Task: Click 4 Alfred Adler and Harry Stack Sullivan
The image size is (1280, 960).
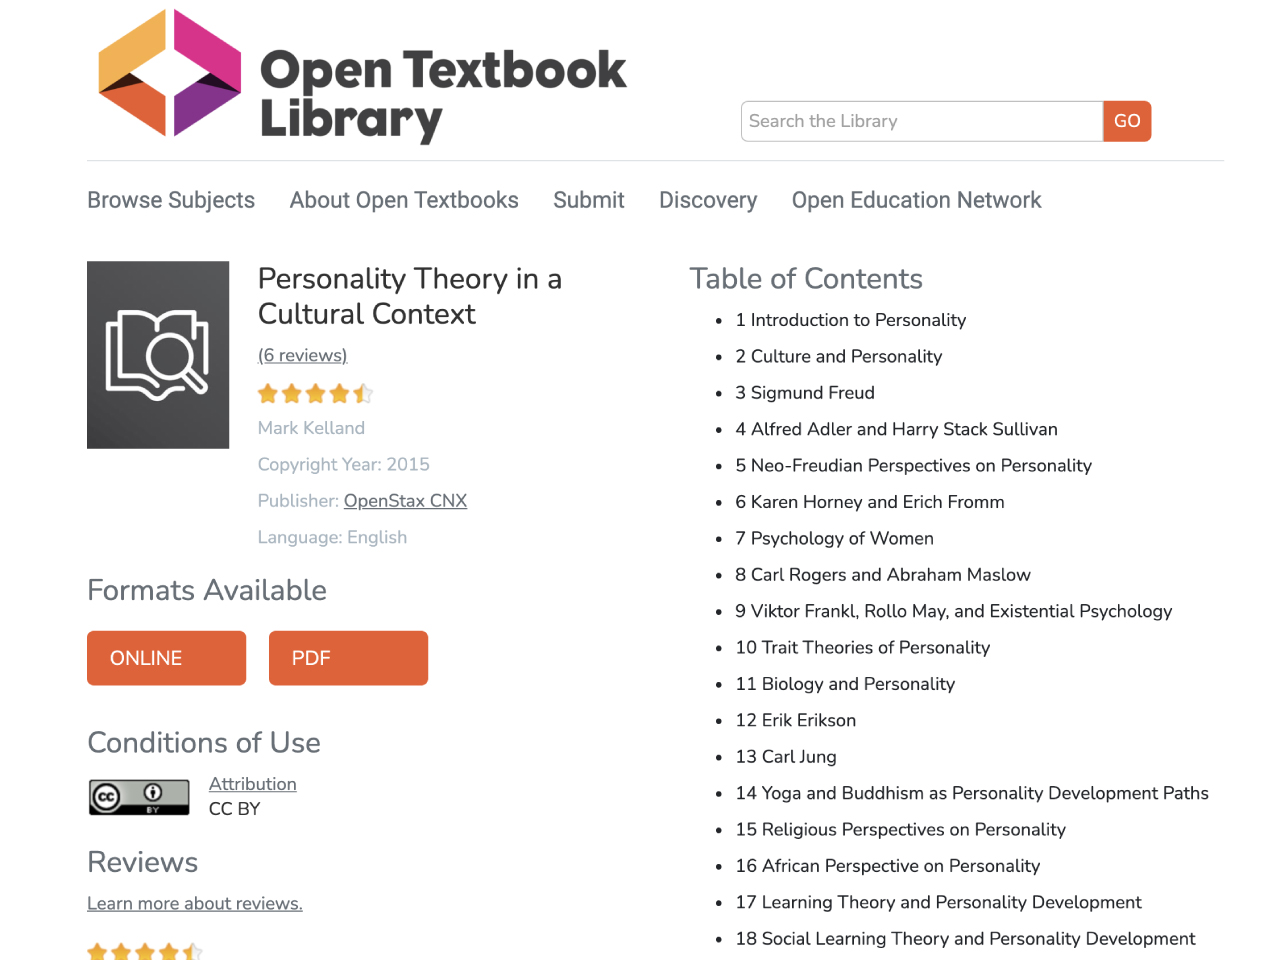Action: 896,429
